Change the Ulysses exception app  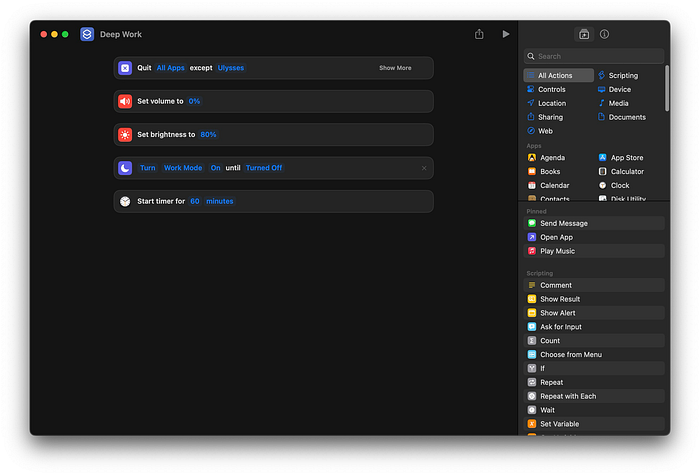click(231, 68)
